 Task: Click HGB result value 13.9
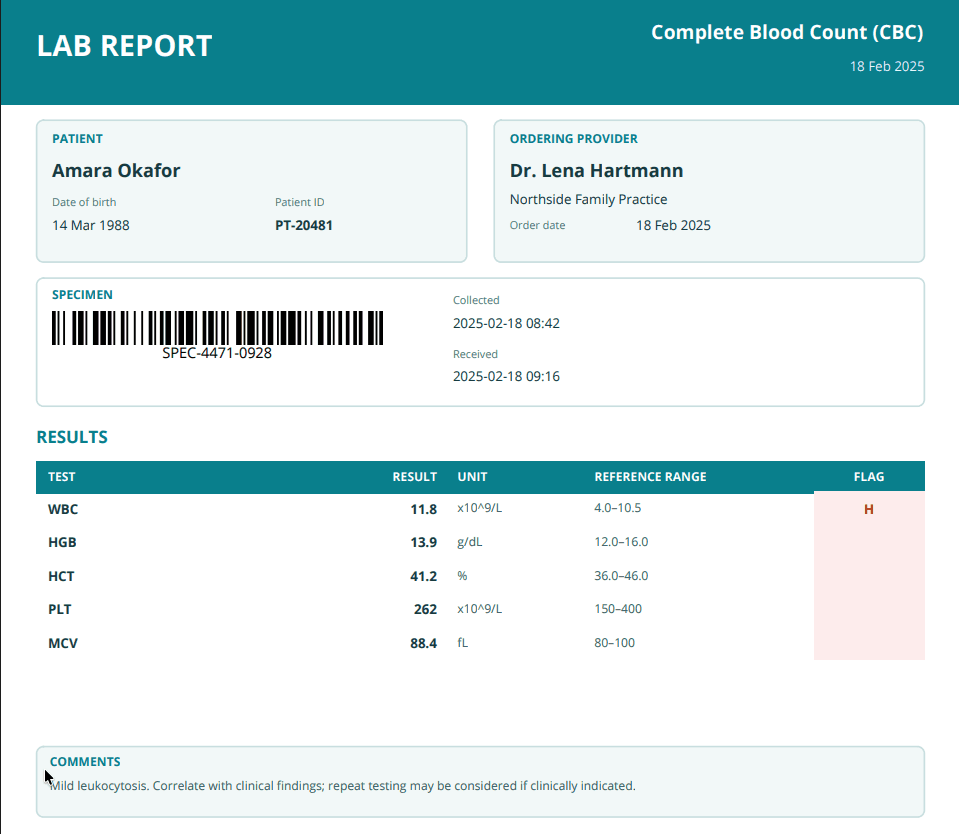[423, 542]
